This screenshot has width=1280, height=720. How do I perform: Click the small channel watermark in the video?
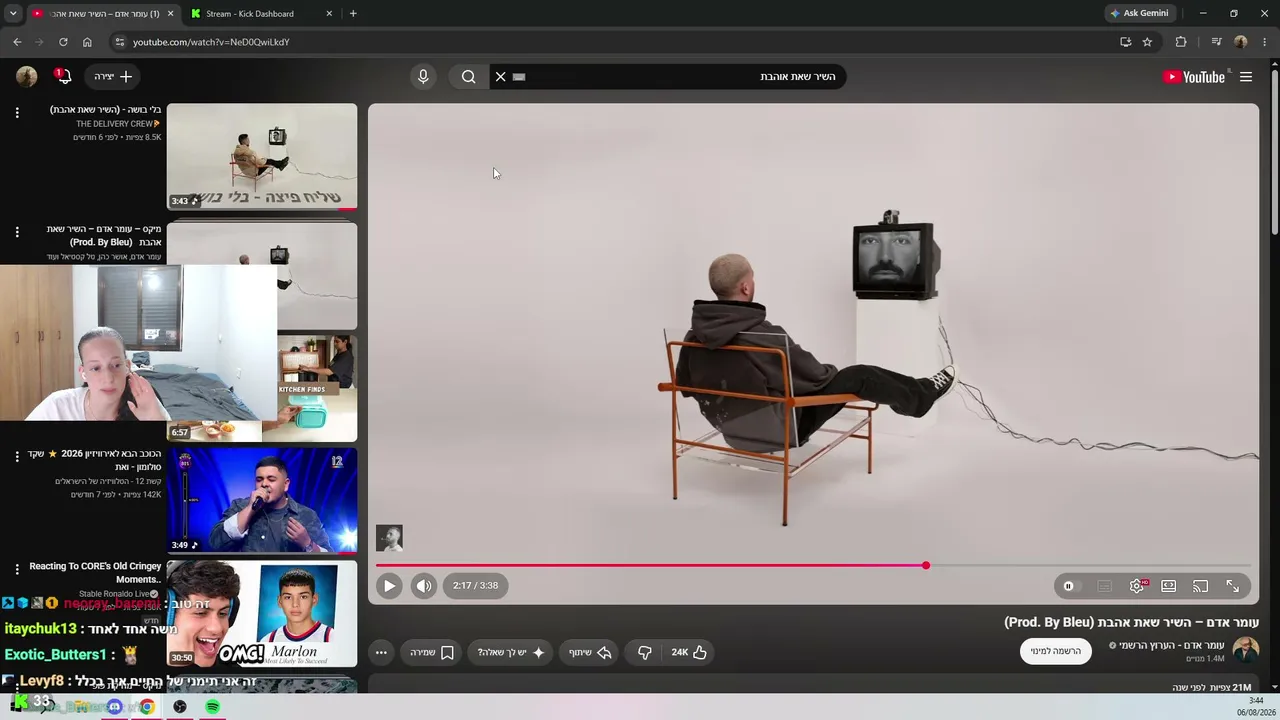pos(389,538)
